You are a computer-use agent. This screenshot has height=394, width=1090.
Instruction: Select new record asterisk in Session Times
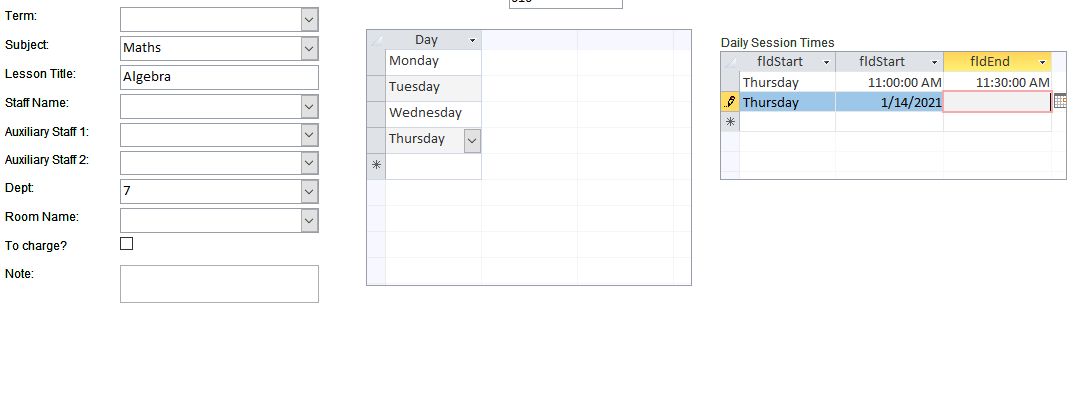click(x=730, y=122)
